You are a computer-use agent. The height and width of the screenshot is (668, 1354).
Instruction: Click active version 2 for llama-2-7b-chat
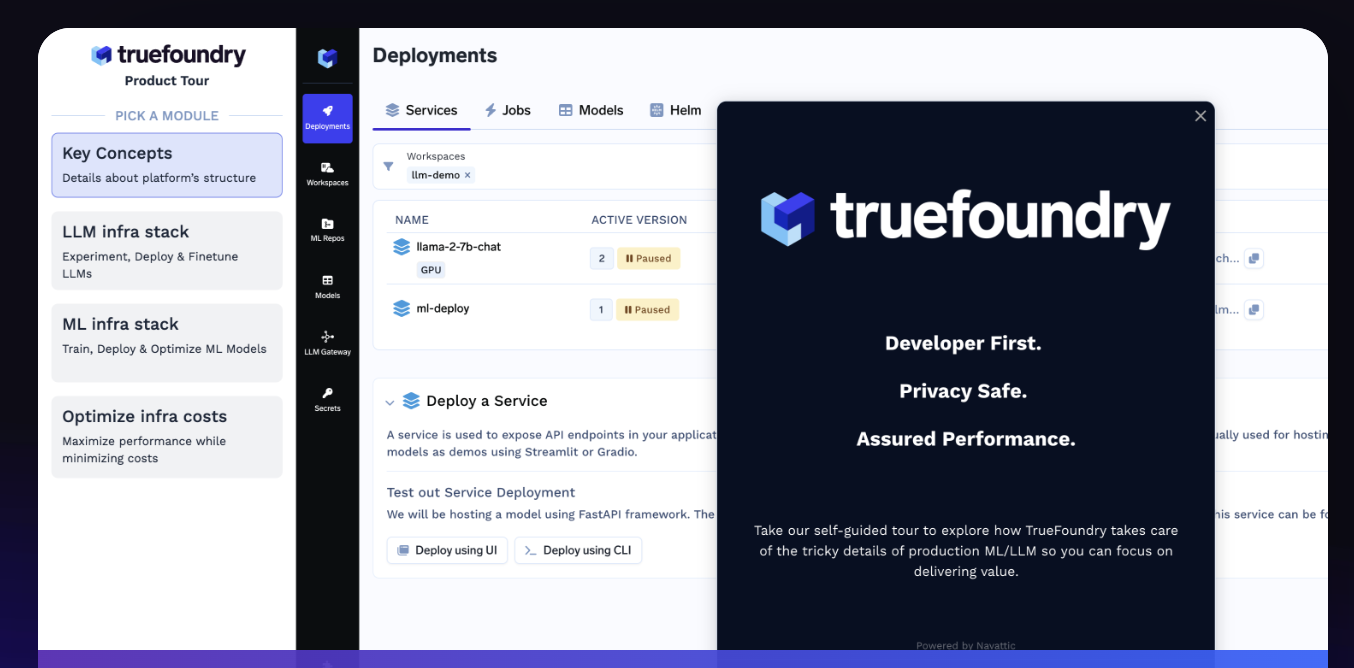click(601, 259)
